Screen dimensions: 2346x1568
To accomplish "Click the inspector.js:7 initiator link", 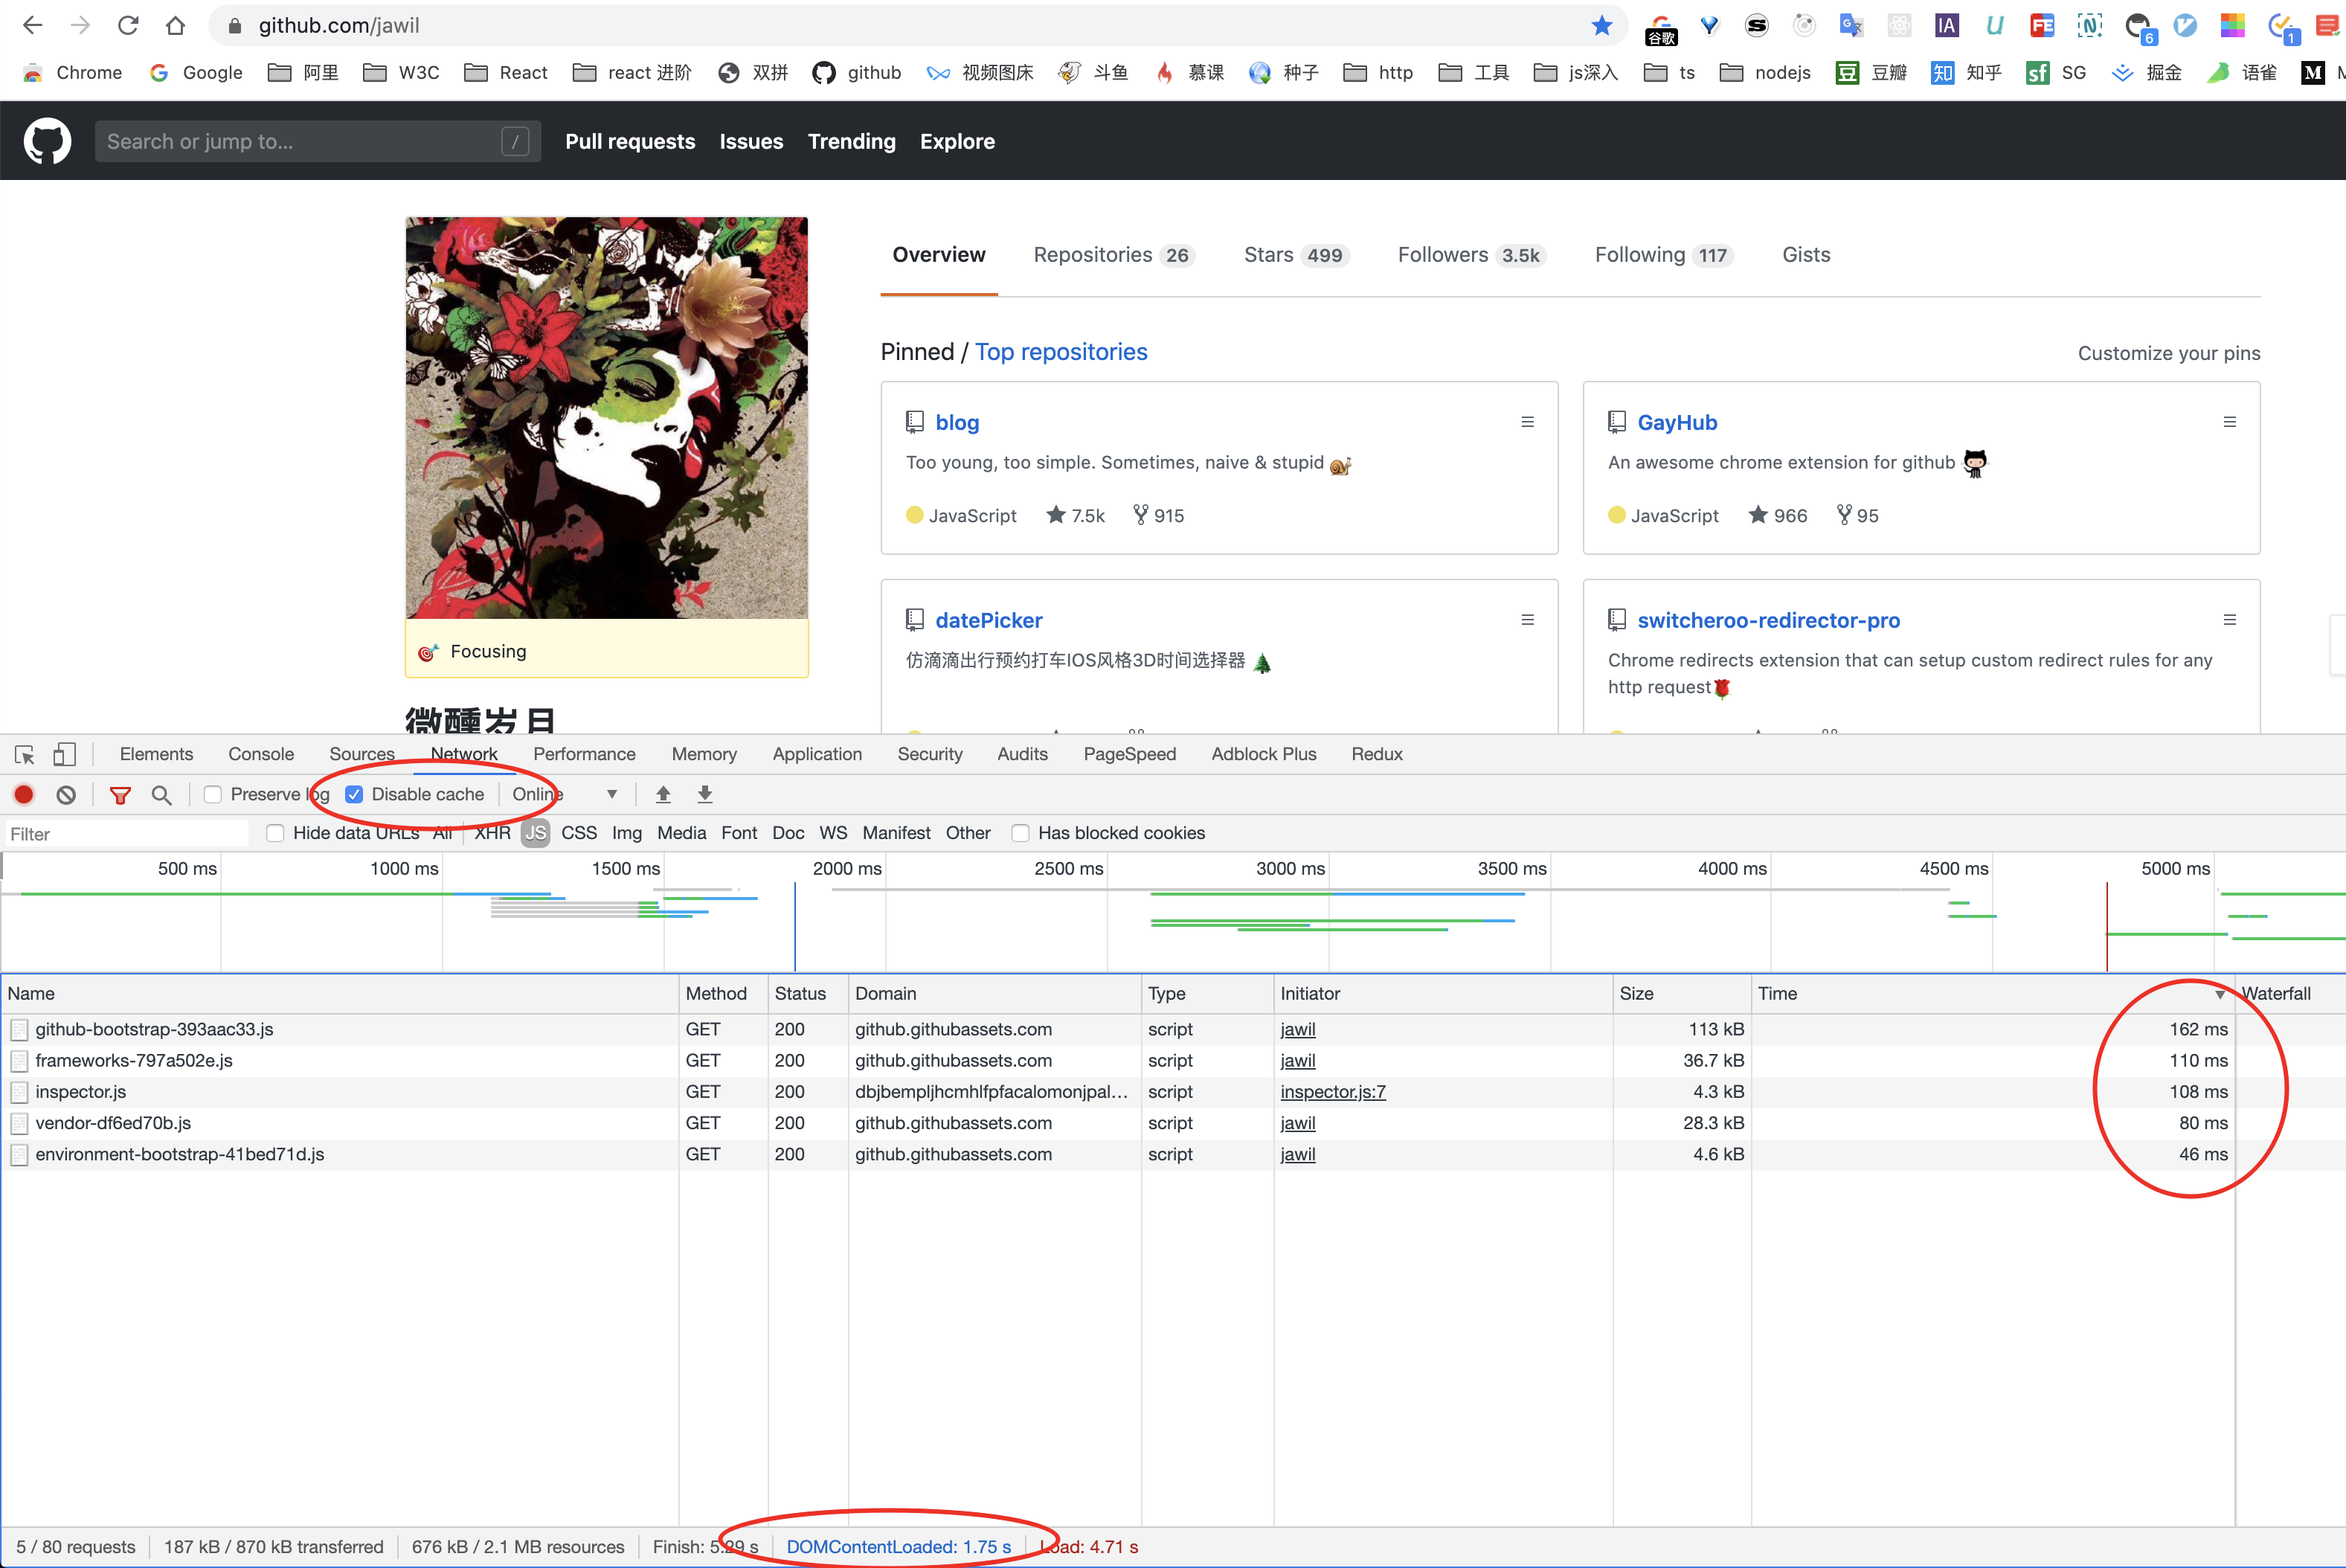I will pyautogui.click(x=1333, y=1092).
